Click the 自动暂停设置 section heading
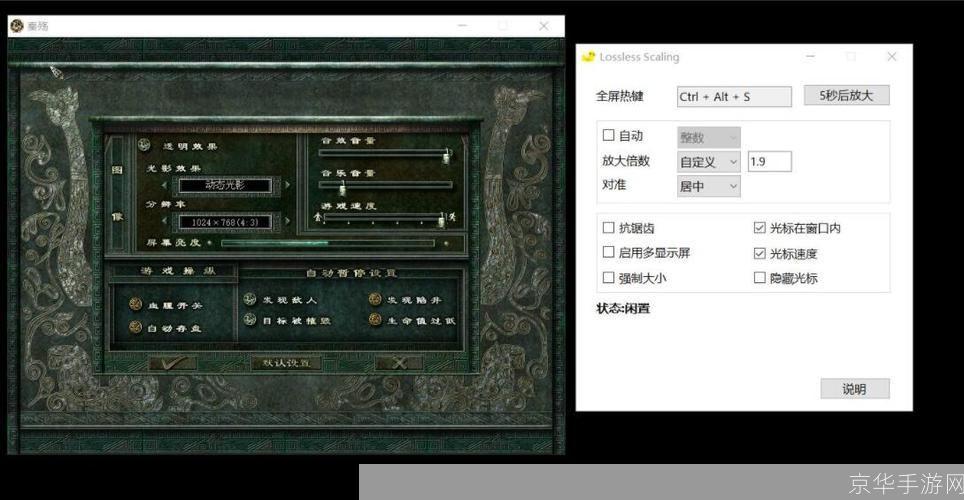Image resolution: width=964 pixels, height=500 pixels. pos(352,273)
